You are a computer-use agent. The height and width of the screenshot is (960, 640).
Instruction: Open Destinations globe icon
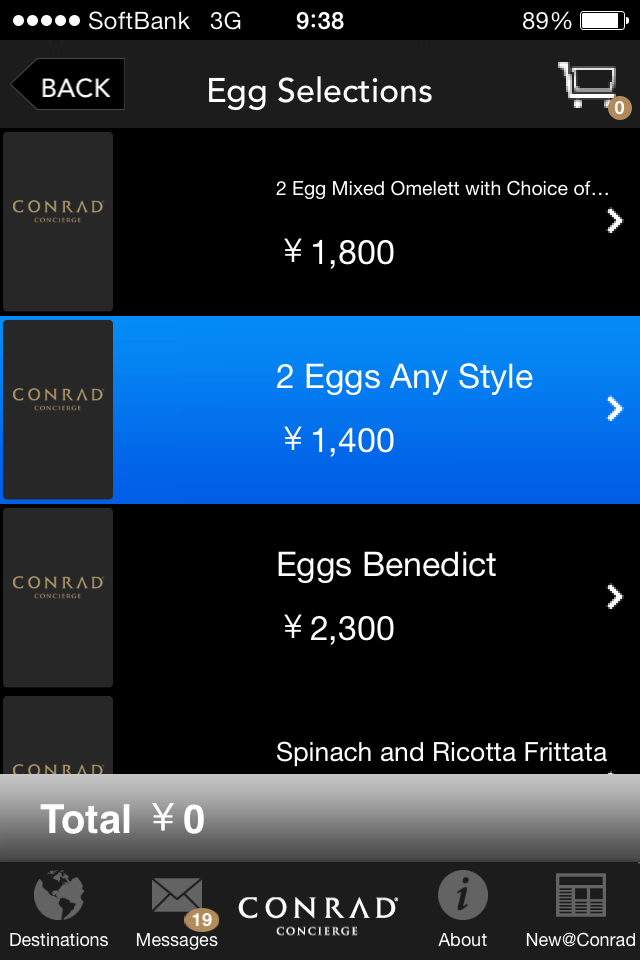point(58,896)
